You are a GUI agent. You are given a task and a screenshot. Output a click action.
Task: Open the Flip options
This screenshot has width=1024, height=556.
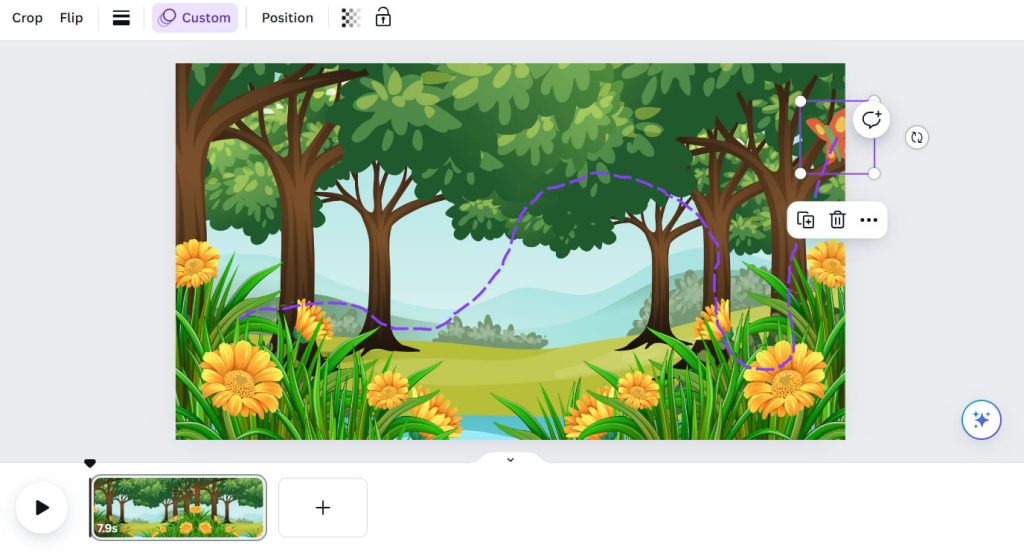(x=71, y=18)
